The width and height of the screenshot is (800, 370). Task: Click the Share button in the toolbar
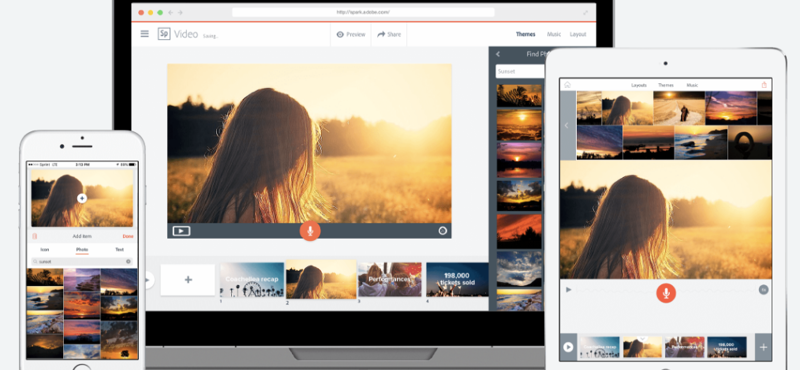389,34
